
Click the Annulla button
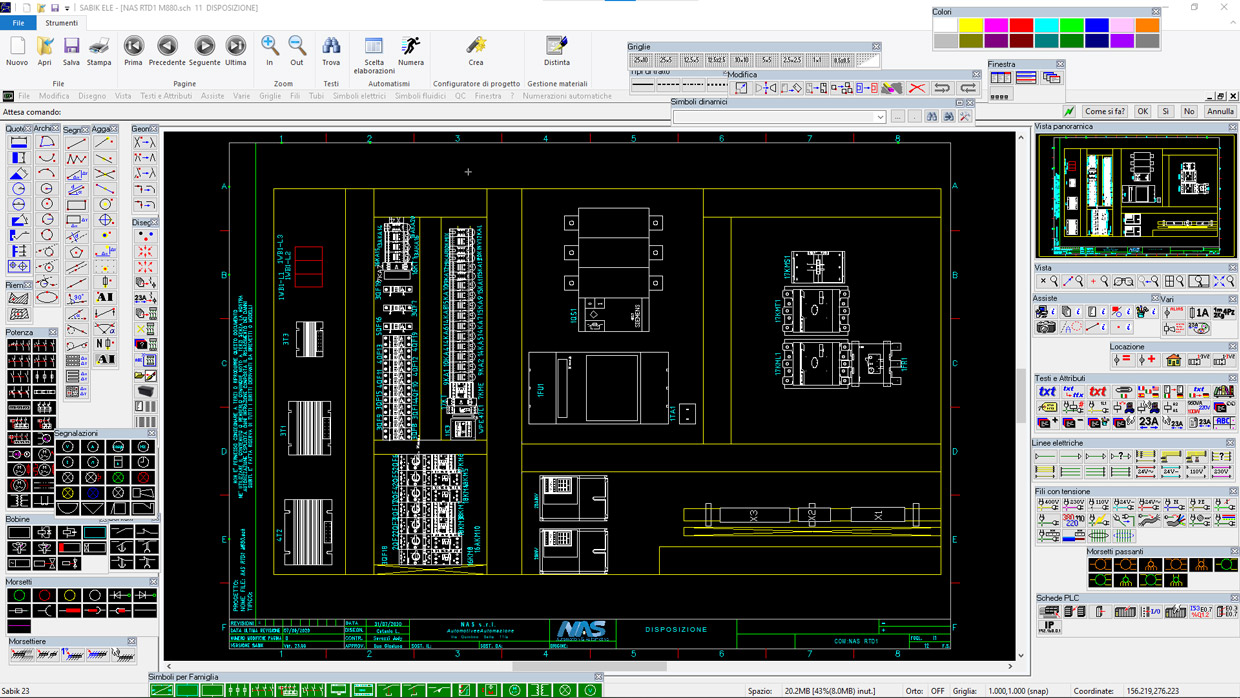[1220, 112]
